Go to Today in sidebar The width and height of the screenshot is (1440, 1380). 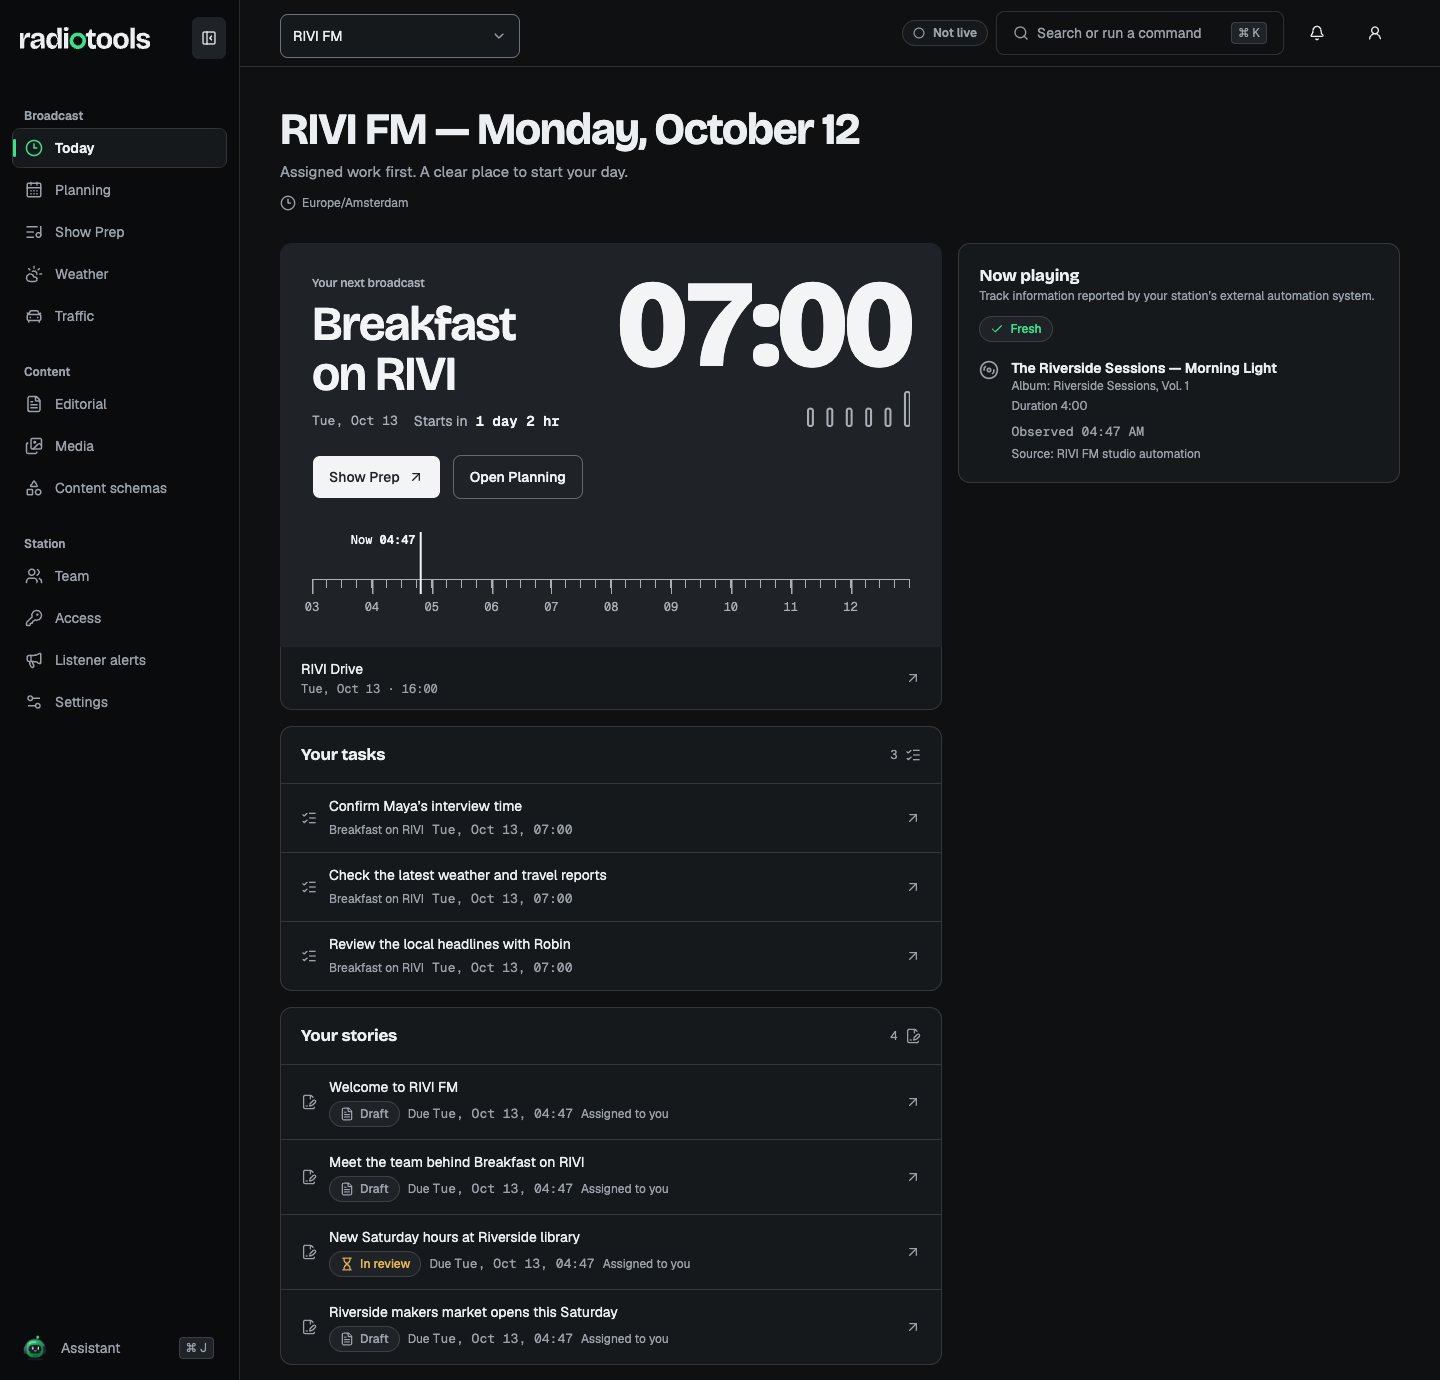pyautogui.click(x=119, y=148)
